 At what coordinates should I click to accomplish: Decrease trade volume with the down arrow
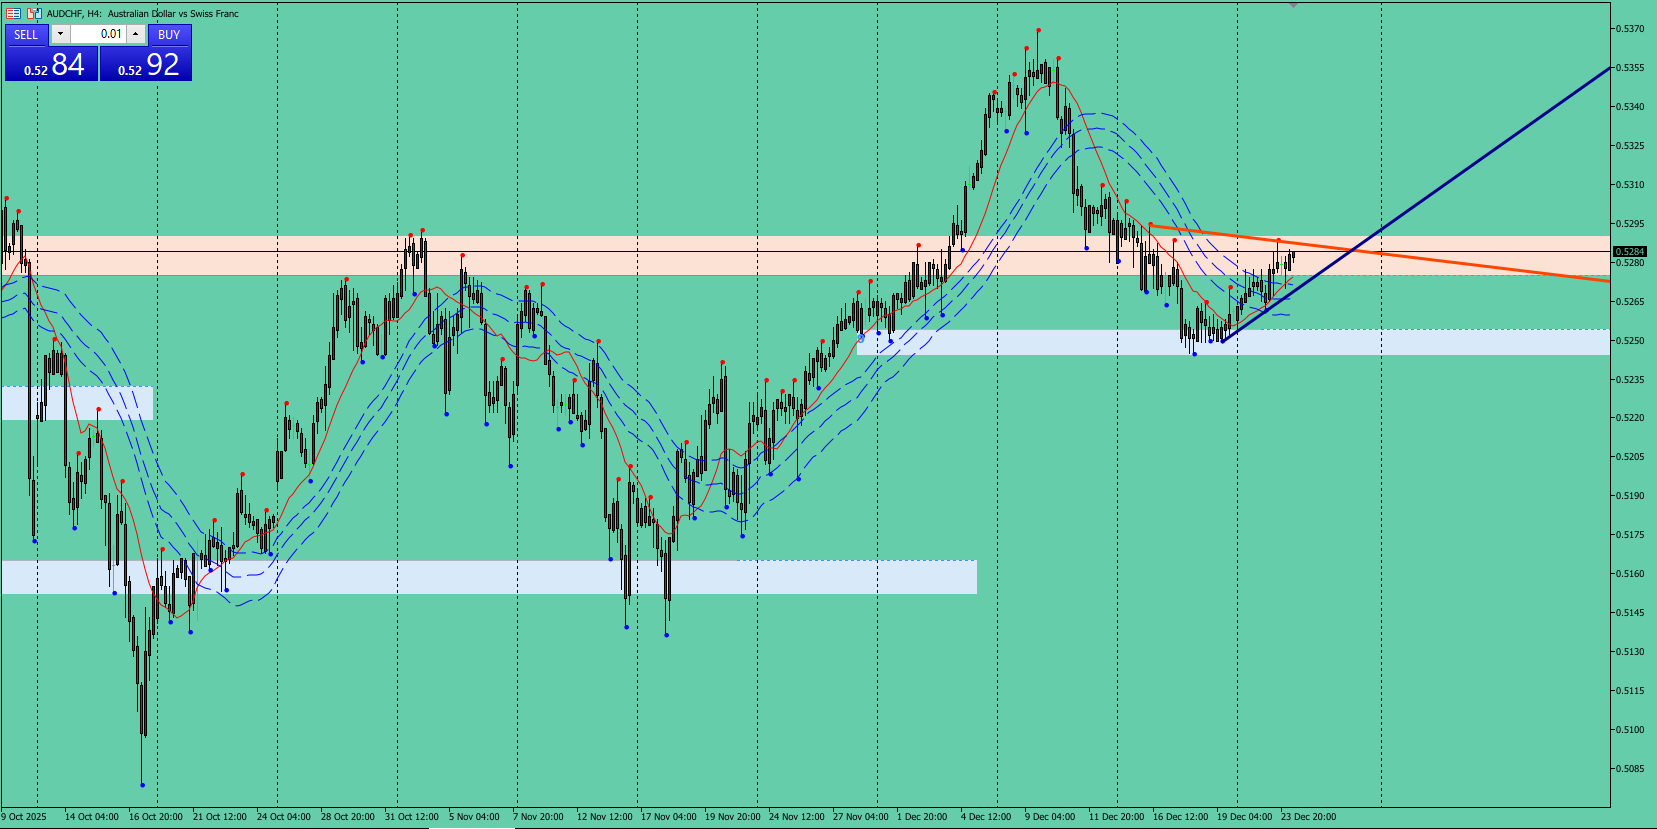tap(60, 34)
